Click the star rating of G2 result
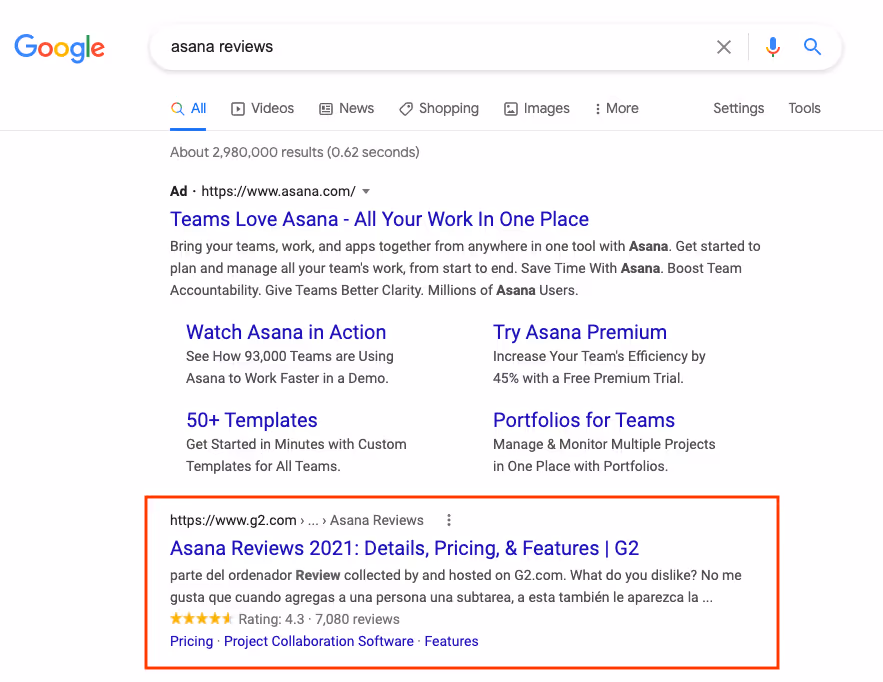Screen dimensions: 883x682 pos(201,619)
